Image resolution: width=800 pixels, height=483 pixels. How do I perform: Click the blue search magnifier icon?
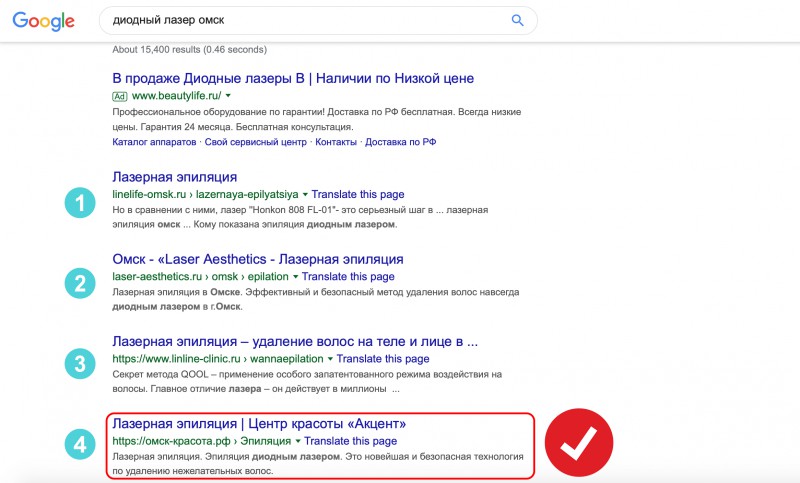coord(518,20)
